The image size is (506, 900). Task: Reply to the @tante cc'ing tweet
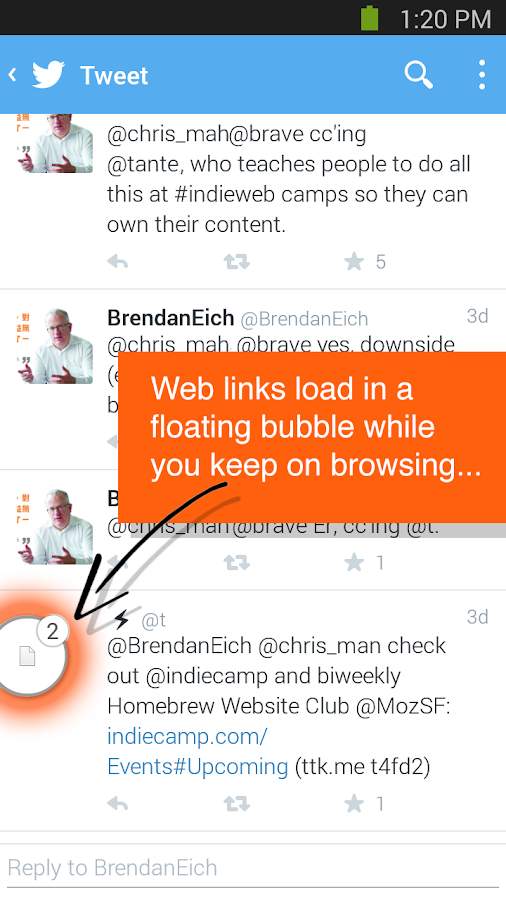pos(118,262)
